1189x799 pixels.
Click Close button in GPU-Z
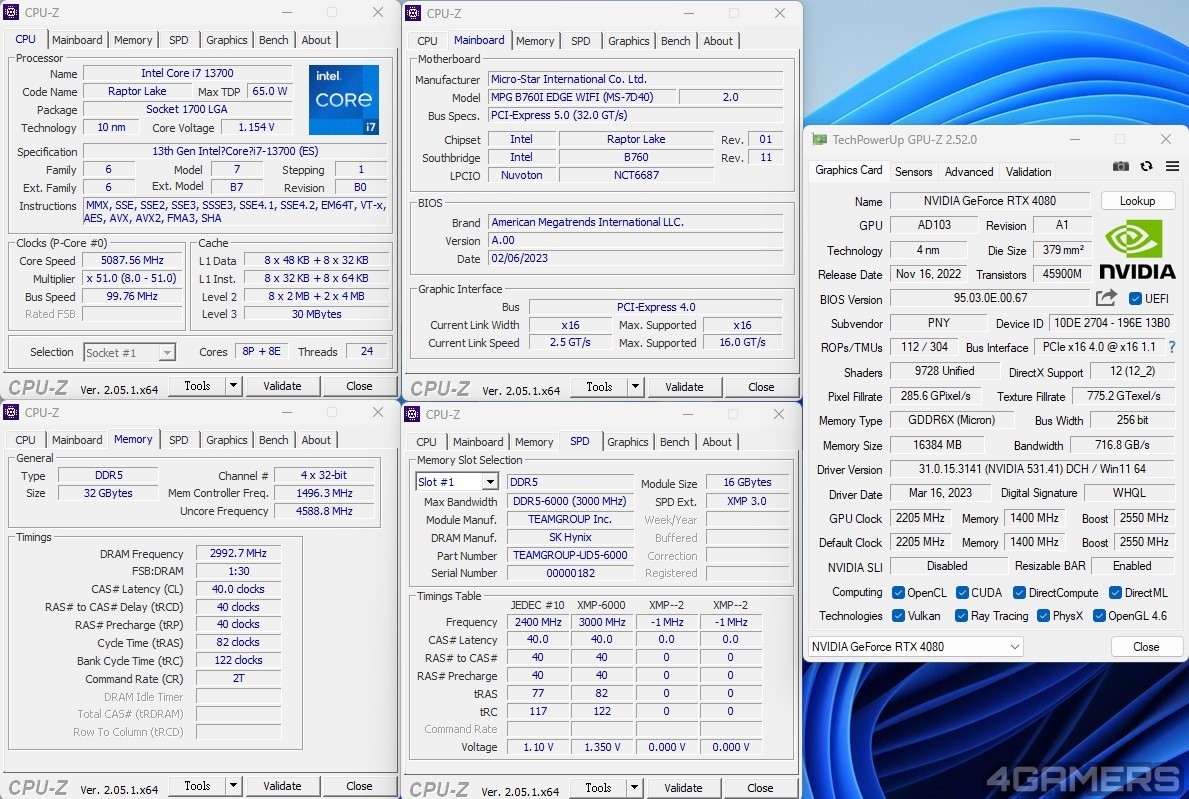pos(1146,647)
